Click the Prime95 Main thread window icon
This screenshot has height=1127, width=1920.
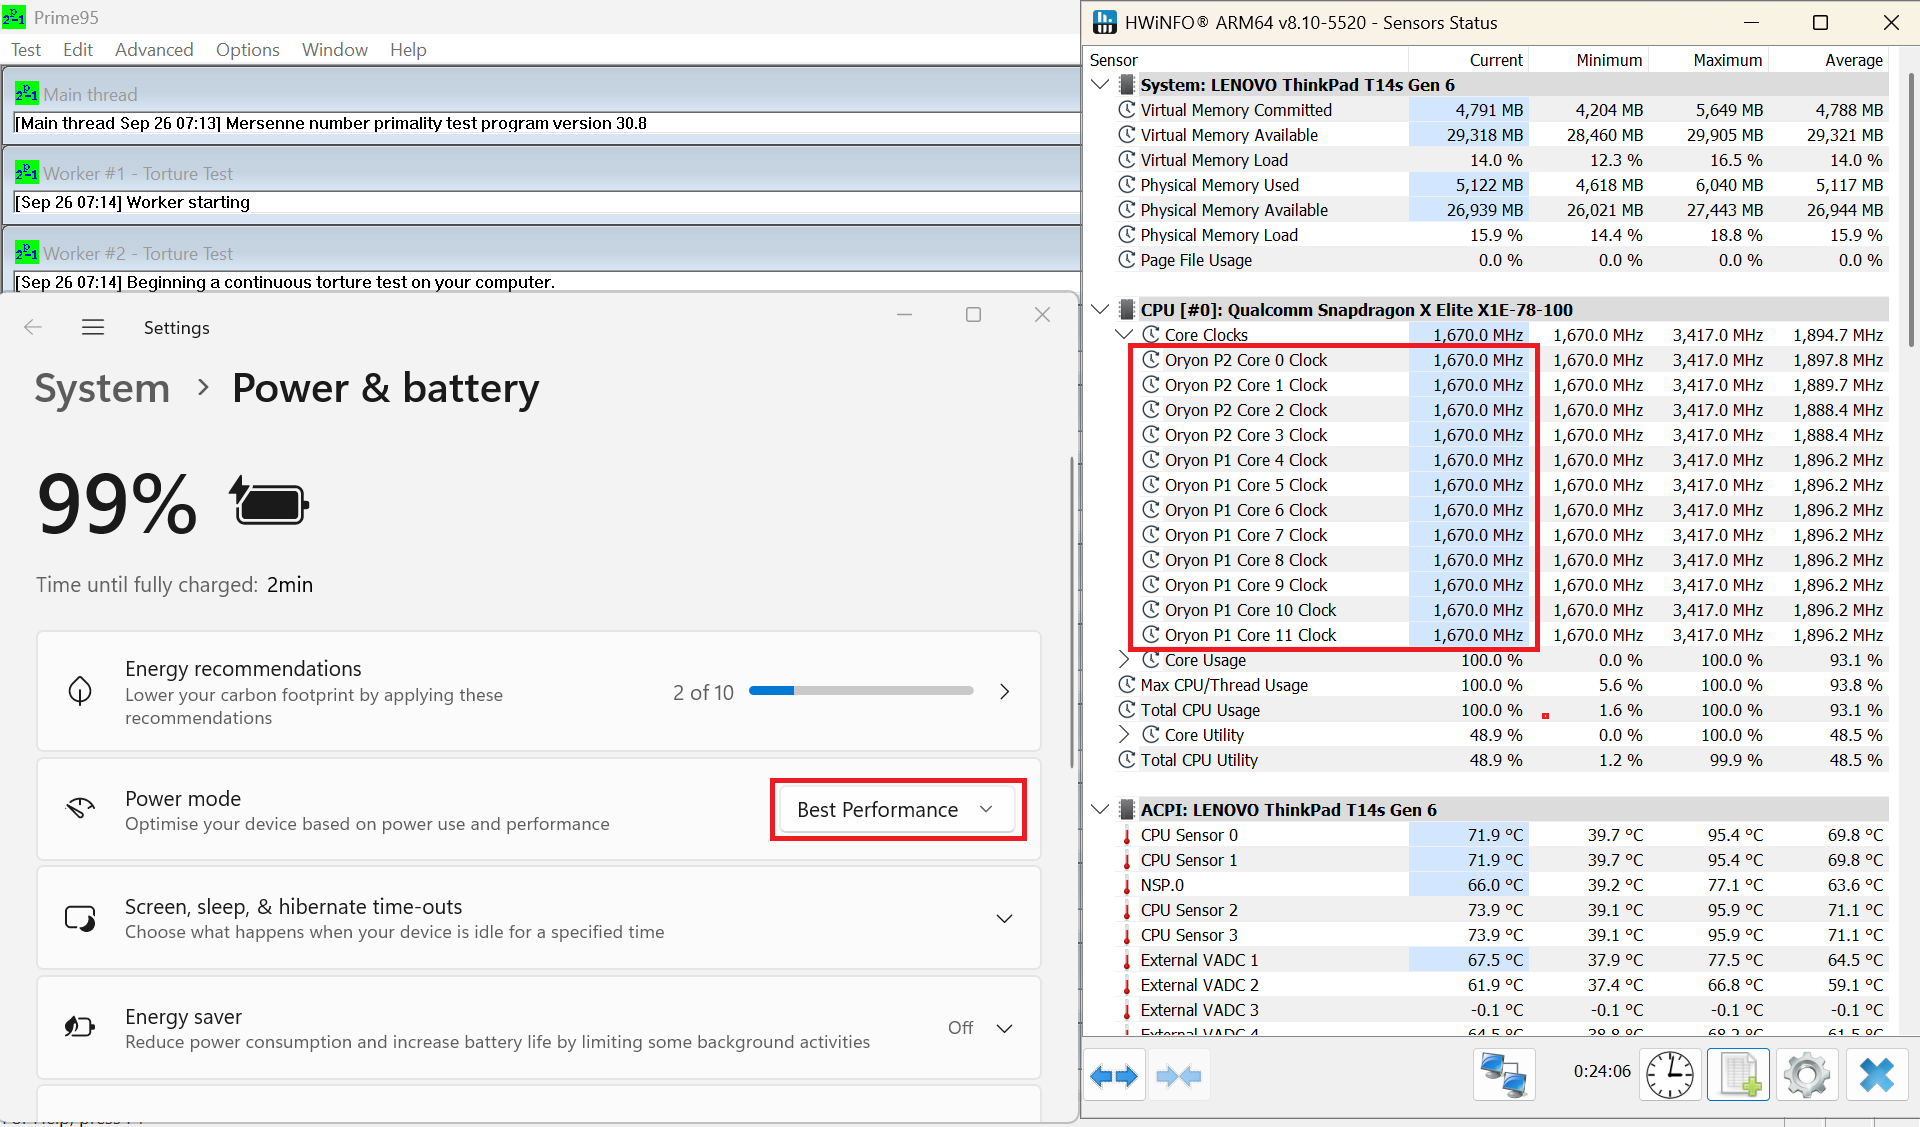27,94
